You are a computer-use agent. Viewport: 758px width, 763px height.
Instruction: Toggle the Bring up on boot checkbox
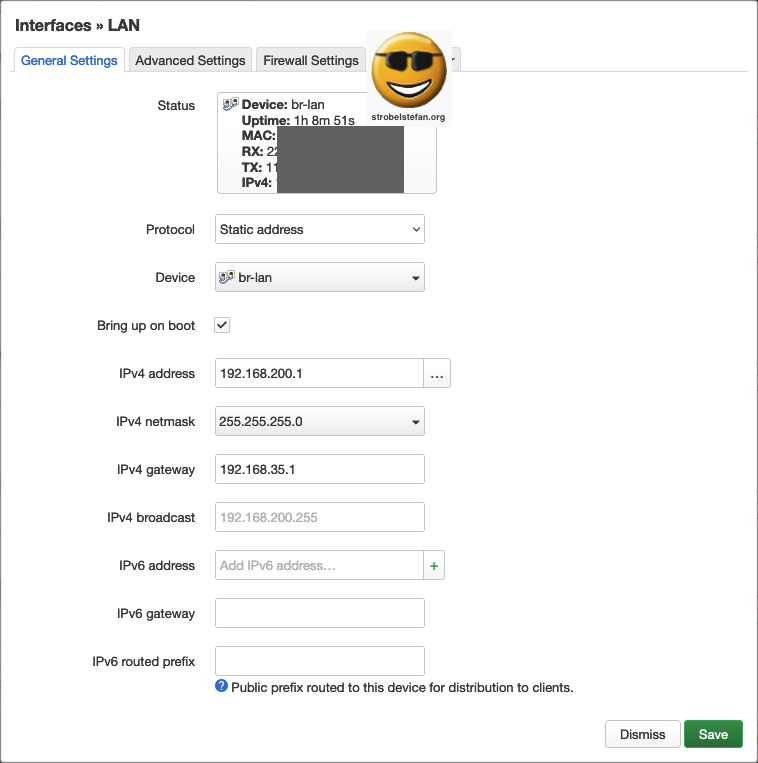click(222, 325)
